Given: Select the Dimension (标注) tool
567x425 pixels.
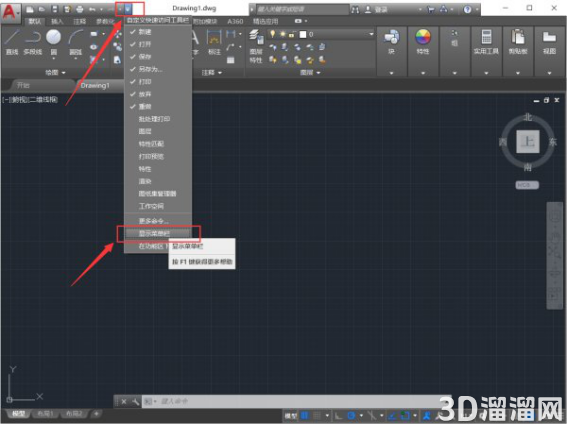Looking at the screenshot, I should click(214, 42).
